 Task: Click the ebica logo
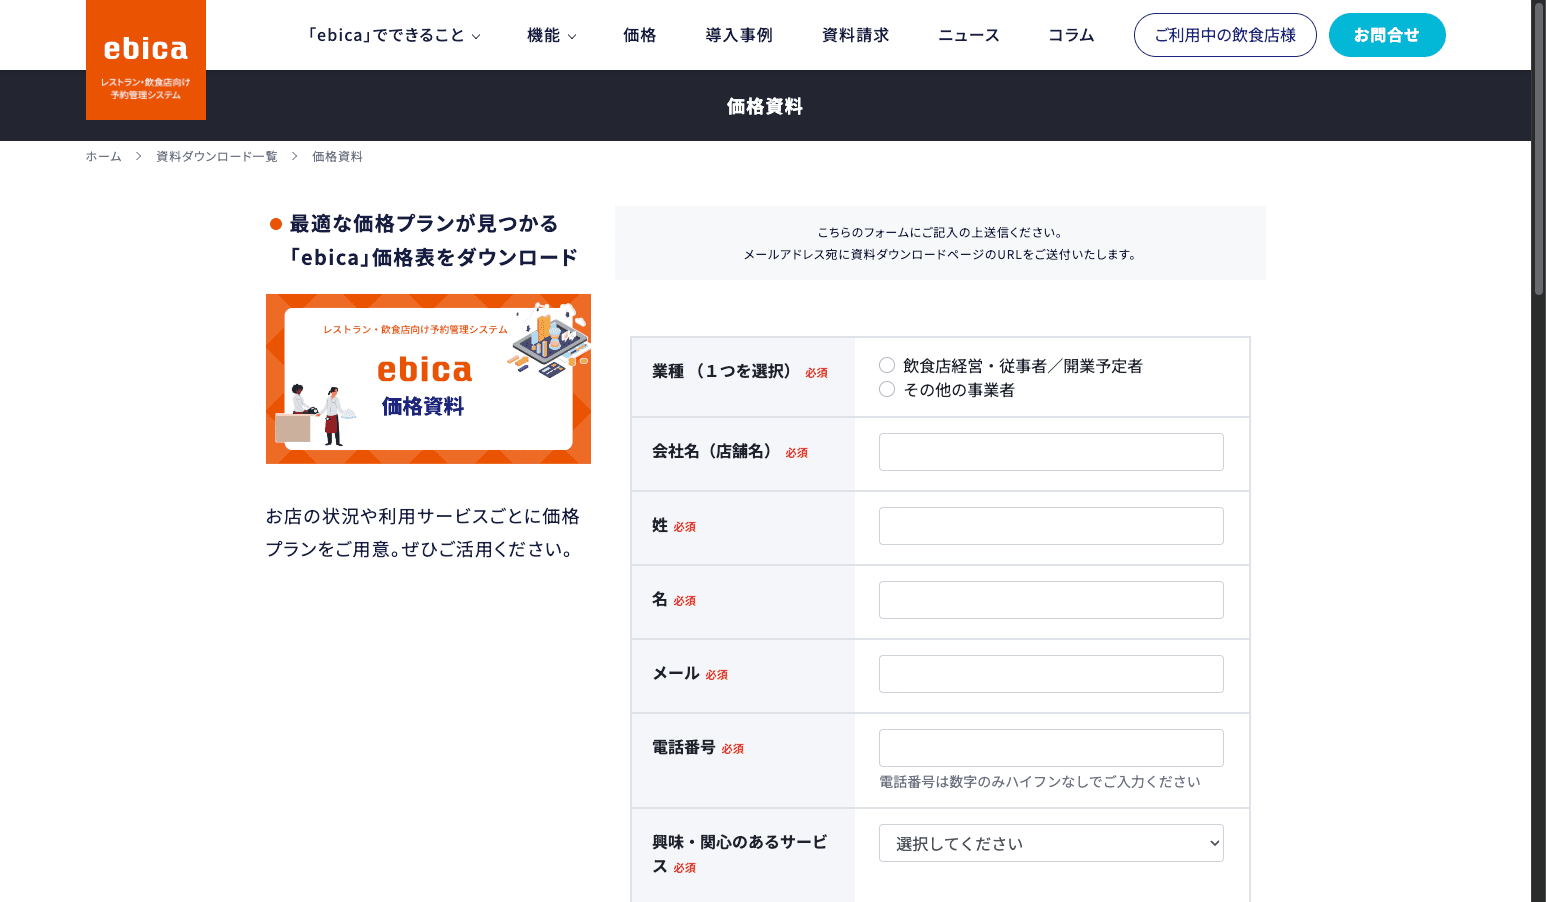click(146, 60)
